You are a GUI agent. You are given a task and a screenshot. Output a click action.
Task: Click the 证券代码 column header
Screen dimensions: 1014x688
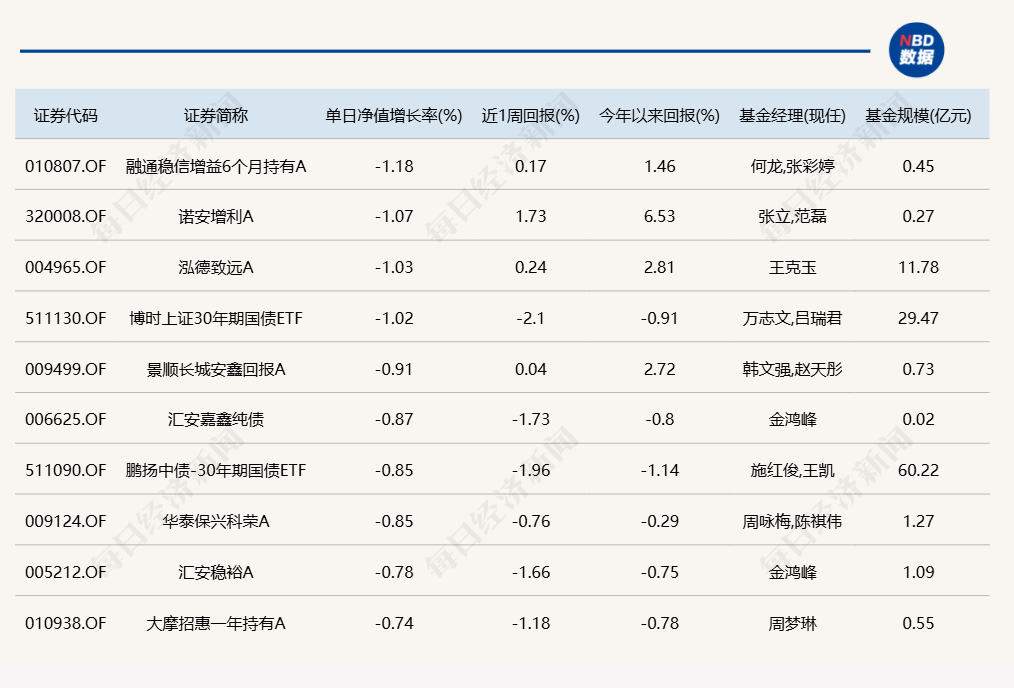66,115
